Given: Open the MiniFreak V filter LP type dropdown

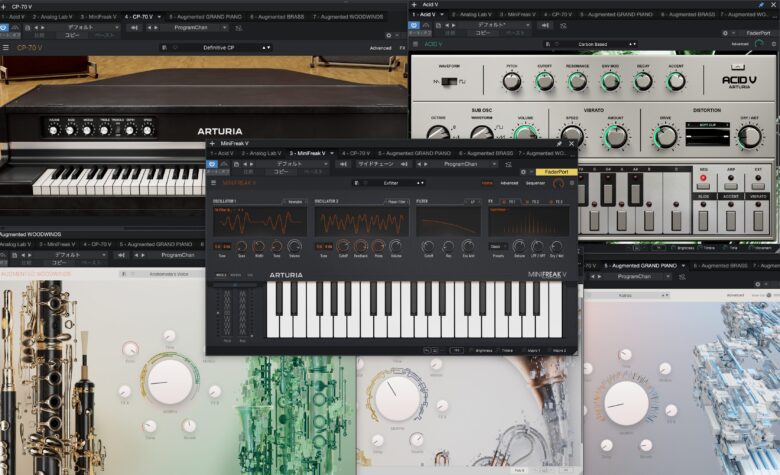Looking at the screenshot, I should coord(472,201).
